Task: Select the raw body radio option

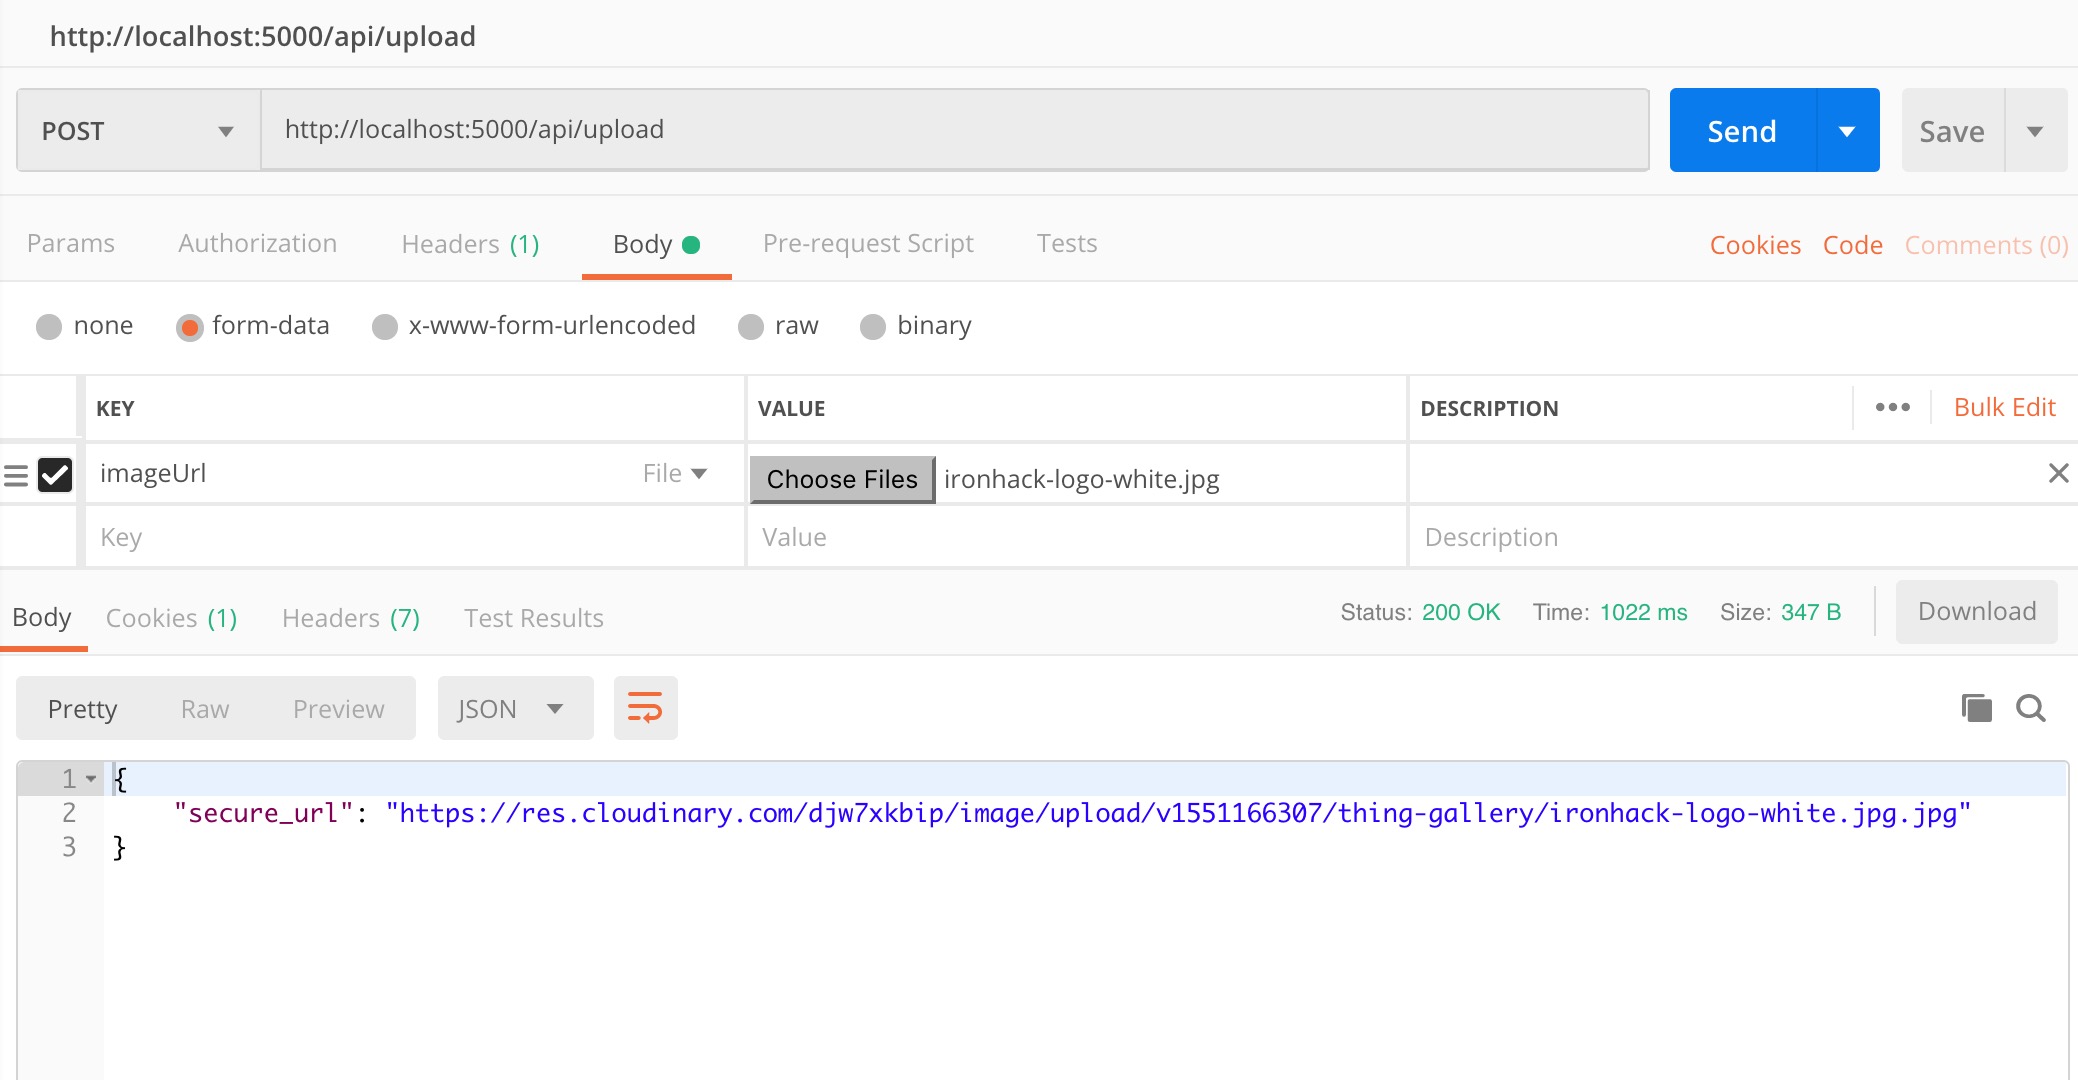Action: click(751, 327)
